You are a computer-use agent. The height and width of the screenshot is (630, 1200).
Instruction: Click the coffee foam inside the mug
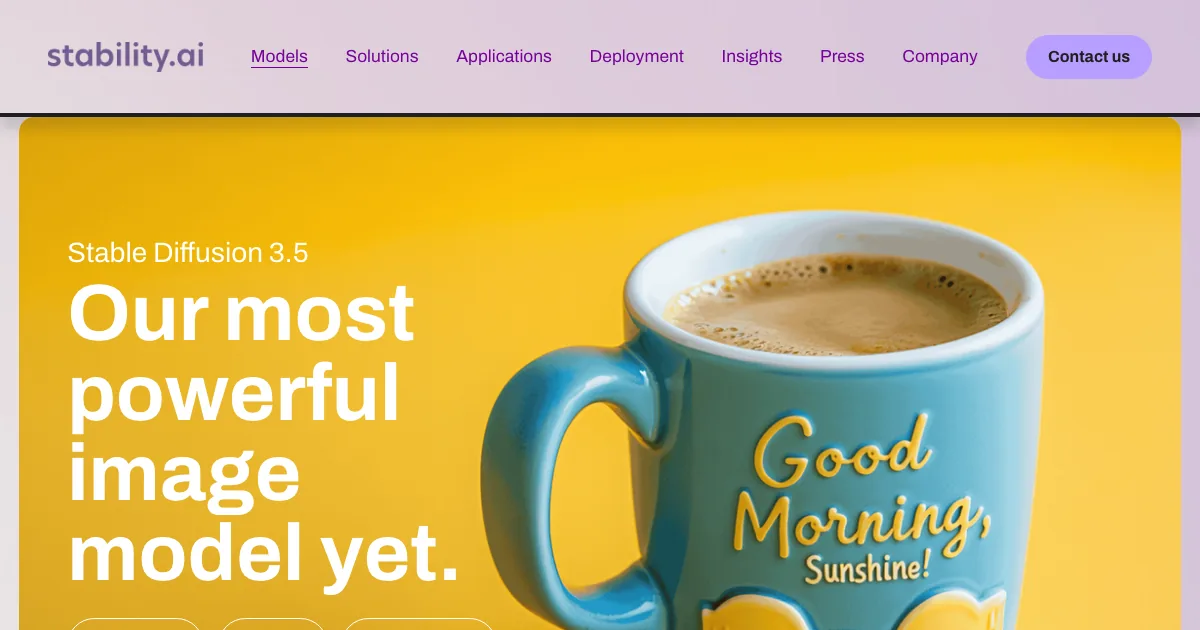tap(836, 304)
